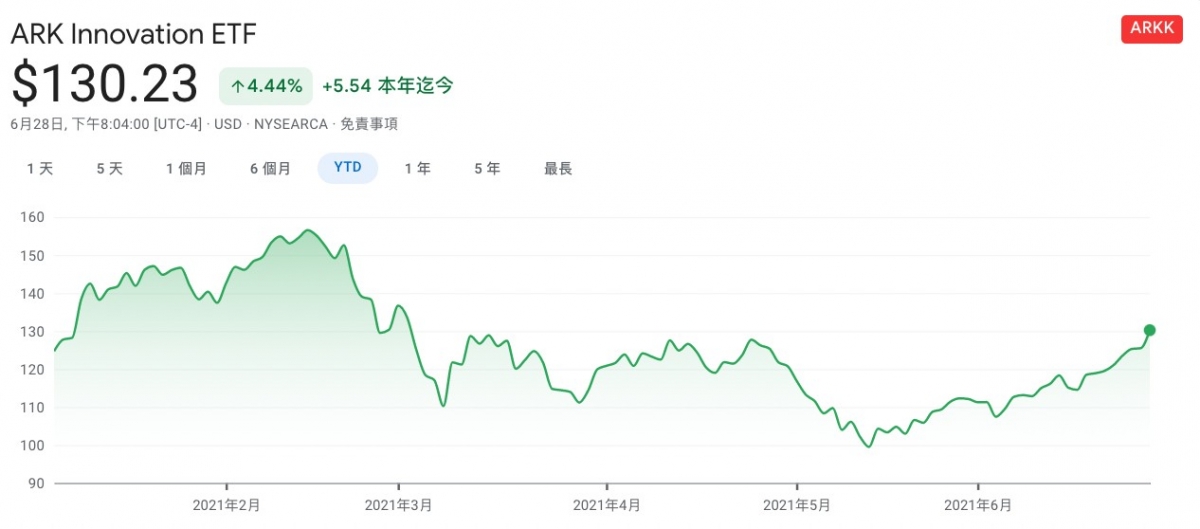Click the 2021年5月 axis label

point(797,505)
